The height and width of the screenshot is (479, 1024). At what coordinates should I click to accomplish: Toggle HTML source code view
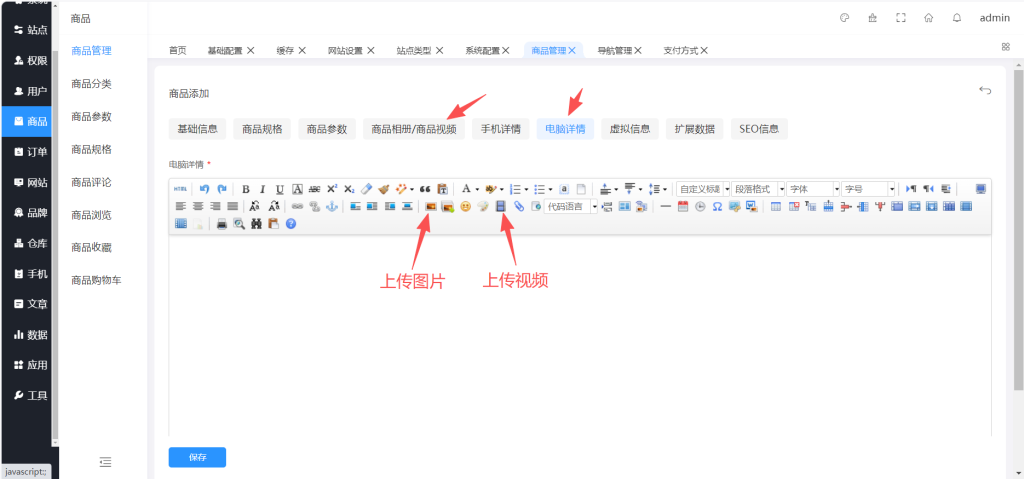click(x=180, y=189)
